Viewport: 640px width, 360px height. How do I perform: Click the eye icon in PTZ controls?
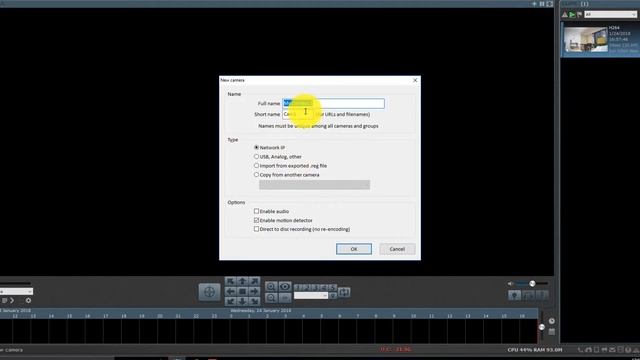coord(285,287)
